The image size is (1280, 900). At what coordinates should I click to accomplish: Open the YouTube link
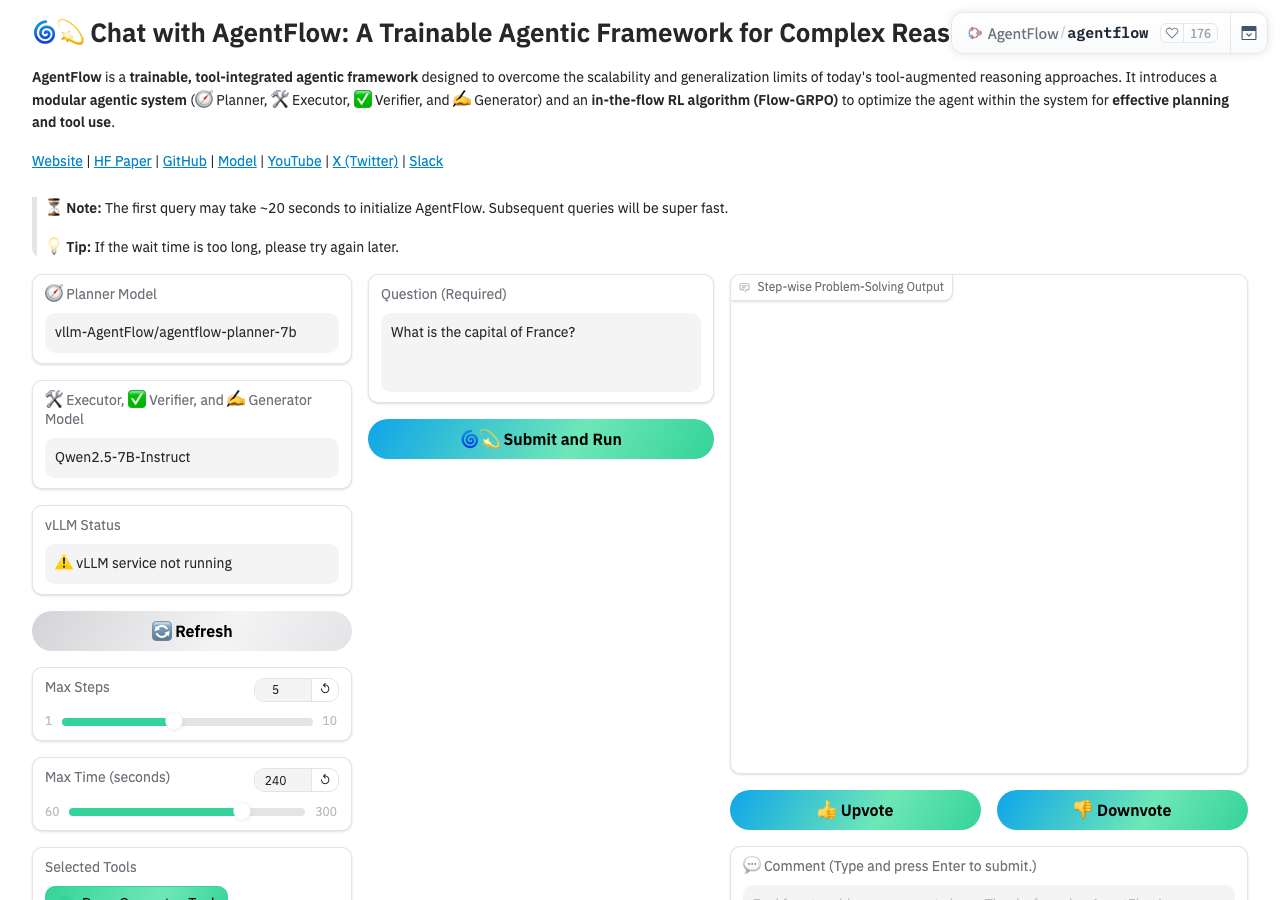click(x=295, y=161)
